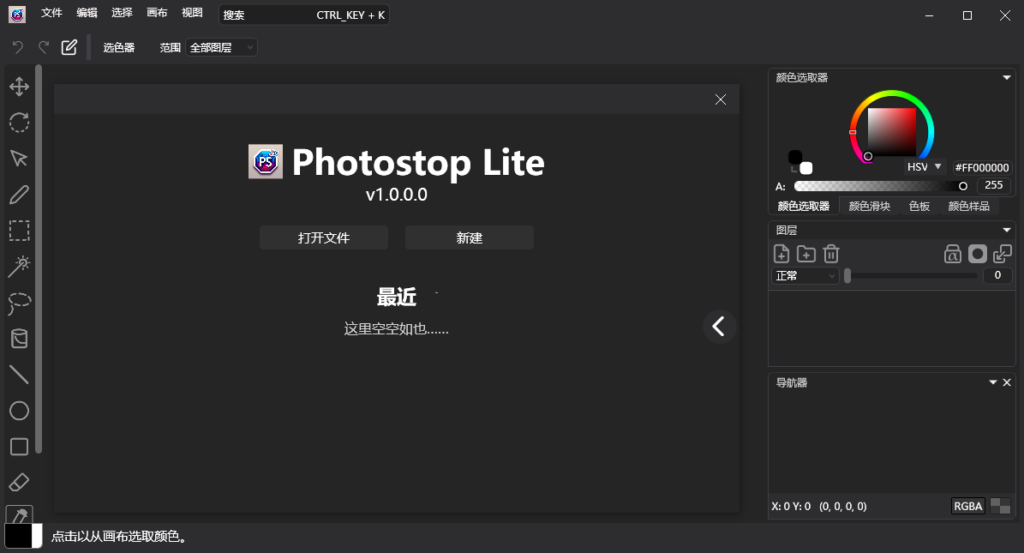This screenshot has width=1024, height=553.
Task: Create a mask with the circle icon
Action: coord(977,254)
